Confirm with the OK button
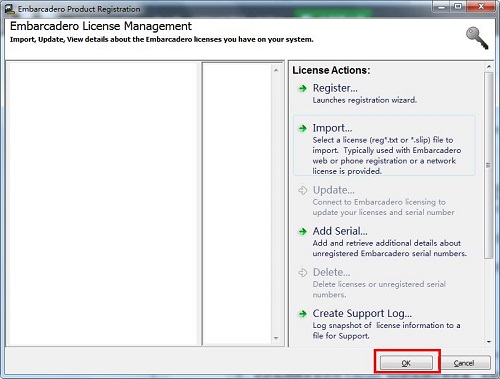 coord(406,363)
